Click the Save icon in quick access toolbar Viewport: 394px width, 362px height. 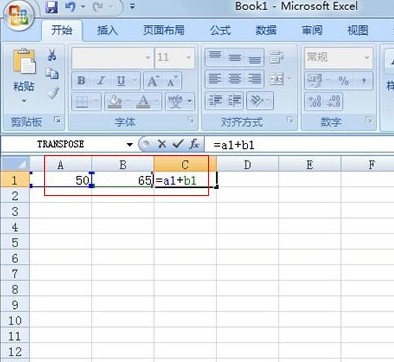tap(51, 7)
